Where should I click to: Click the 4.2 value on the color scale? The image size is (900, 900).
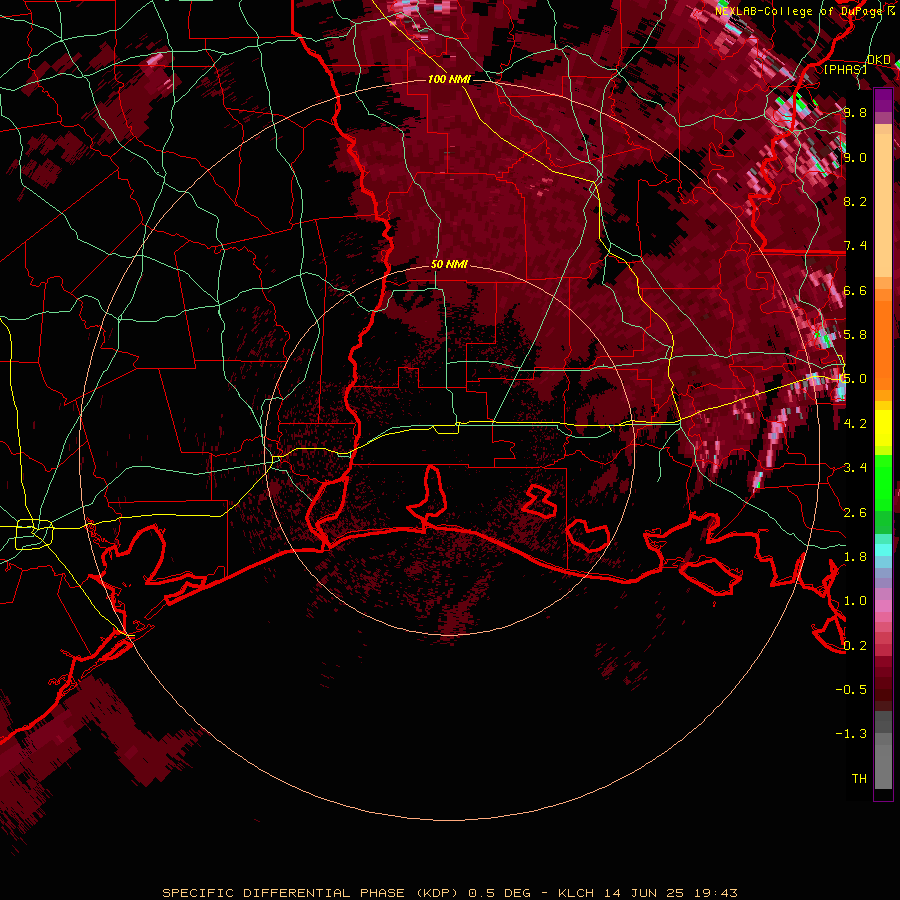(x=855, y=424)
